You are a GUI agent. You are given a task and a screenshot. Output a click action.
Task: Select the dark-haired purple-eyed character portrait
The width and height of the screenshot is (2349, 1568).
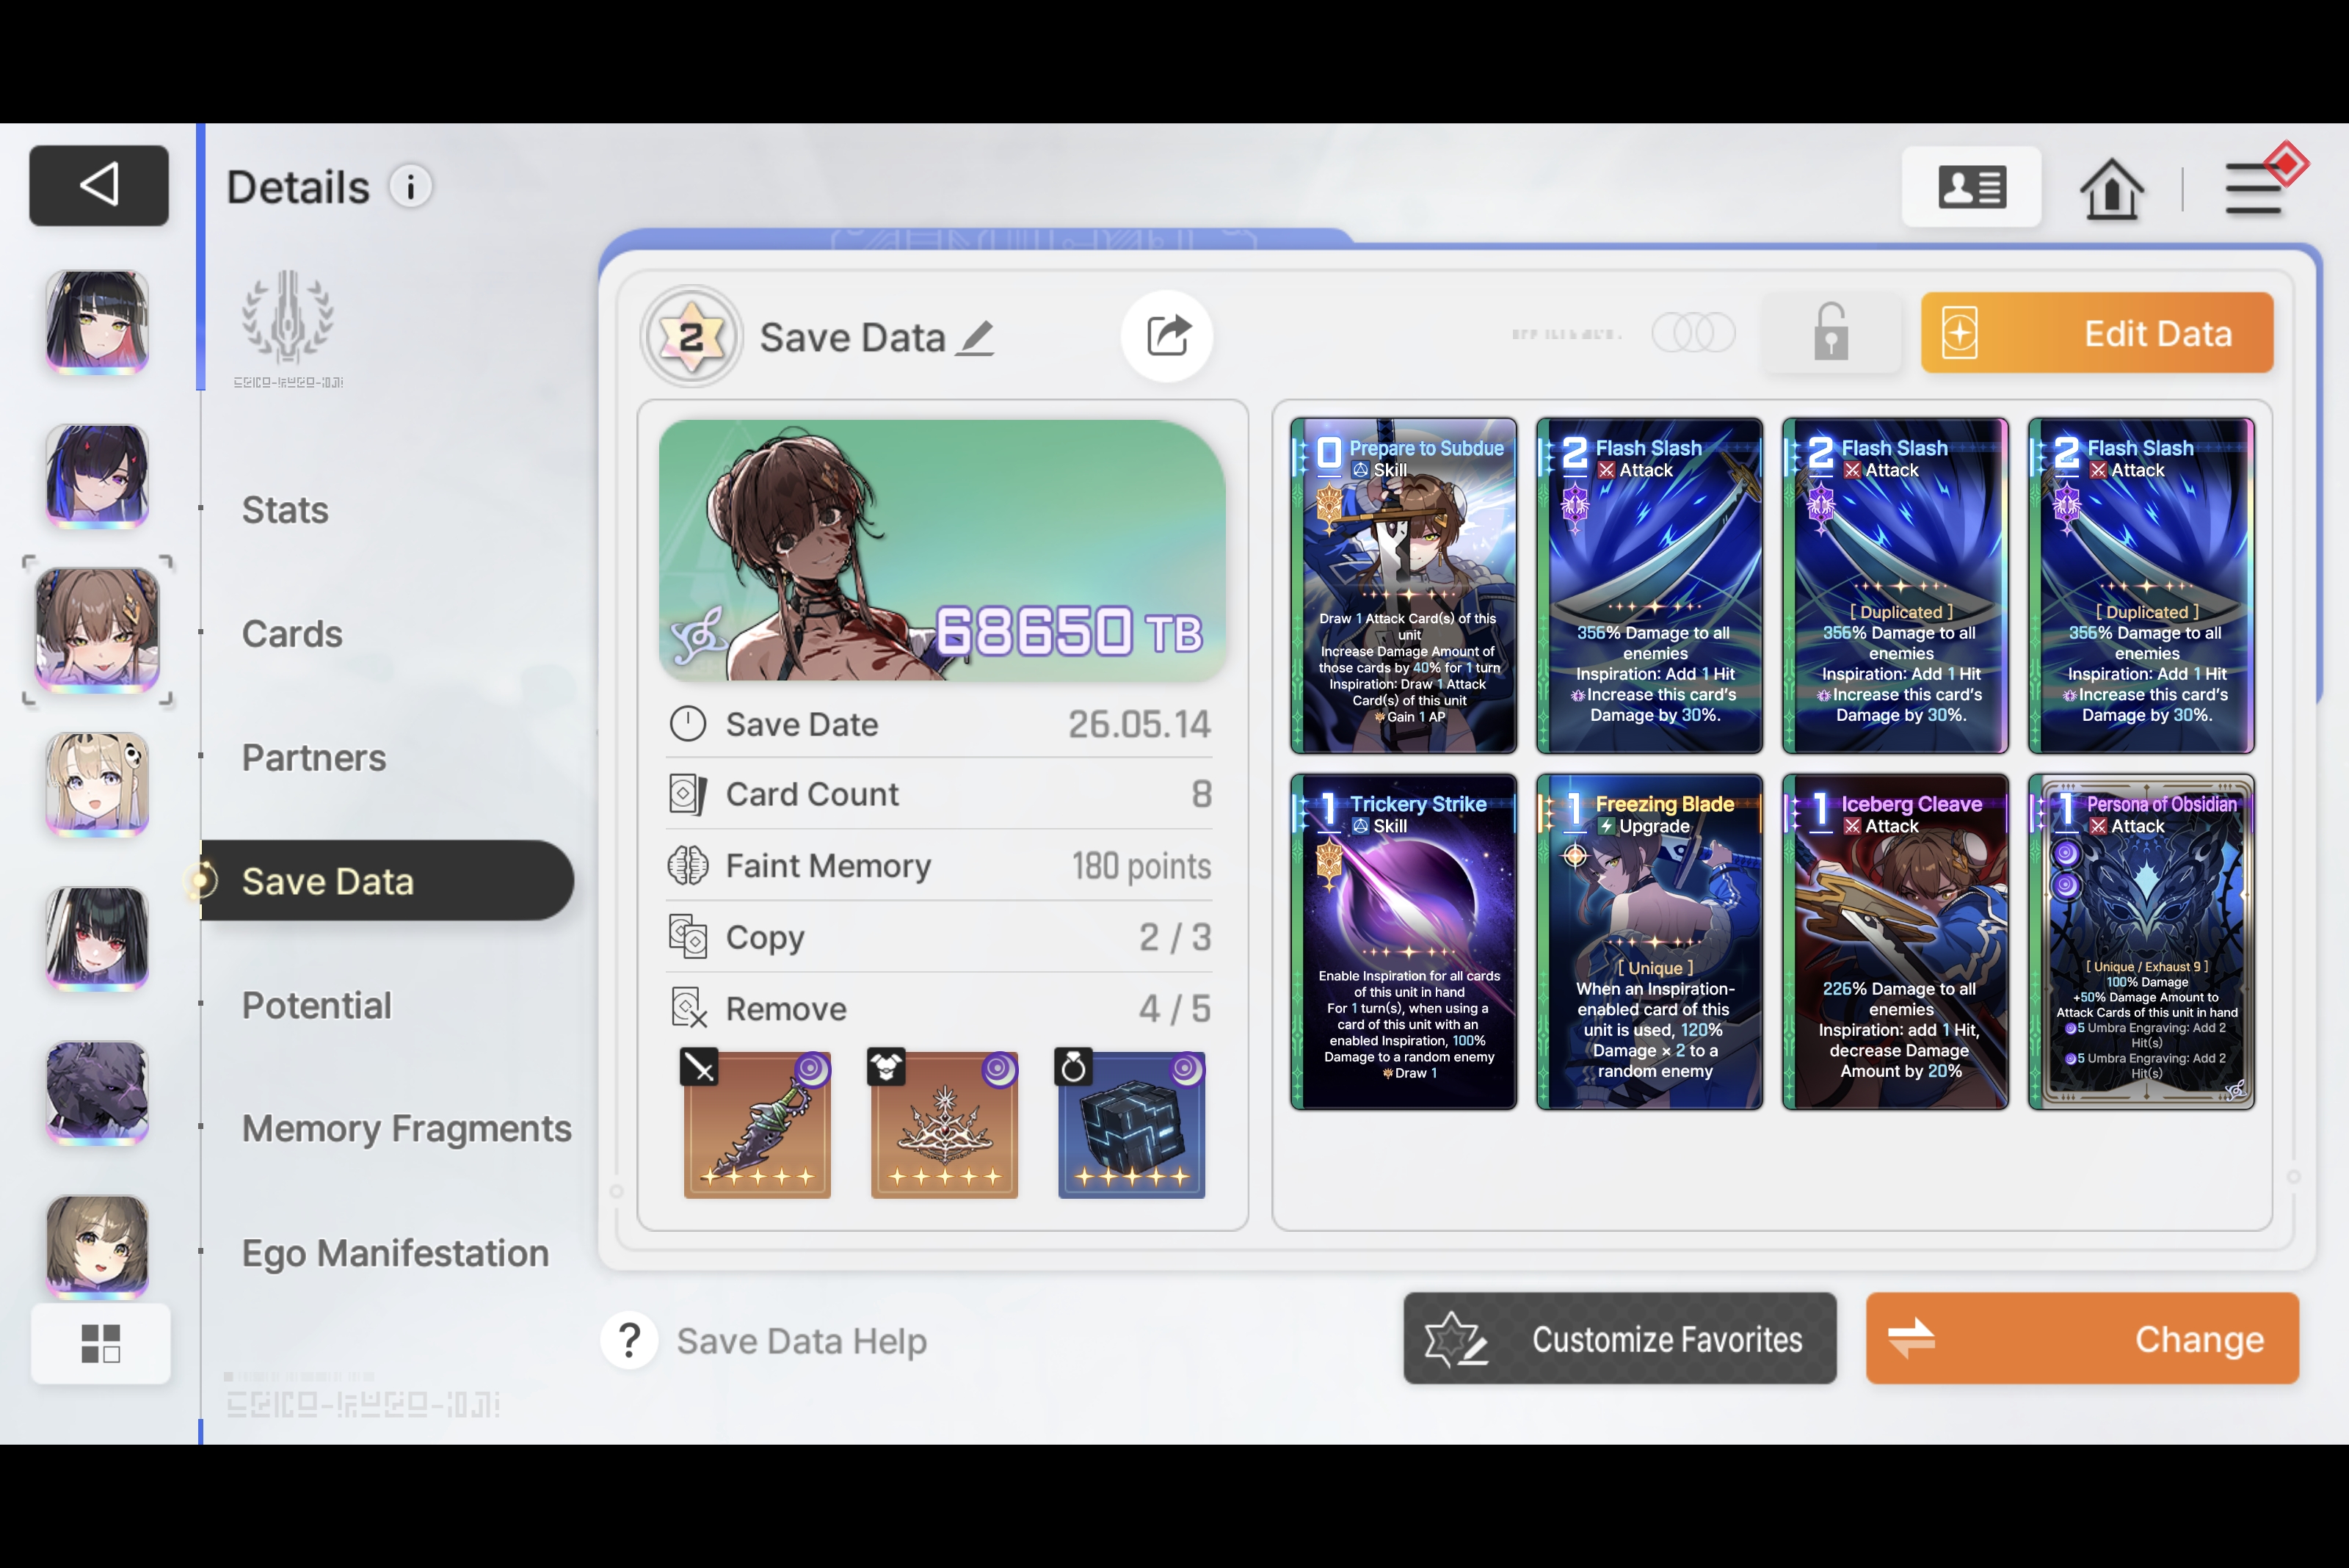97,476
